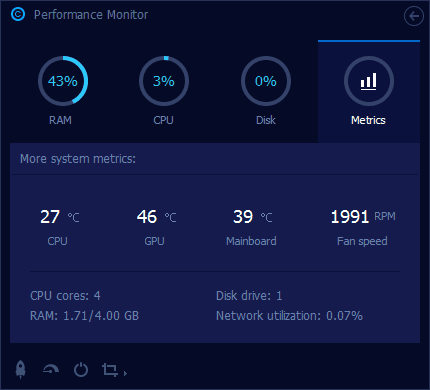
Task: Open the RAM 43% usage gauge
Action: point(63,81)
